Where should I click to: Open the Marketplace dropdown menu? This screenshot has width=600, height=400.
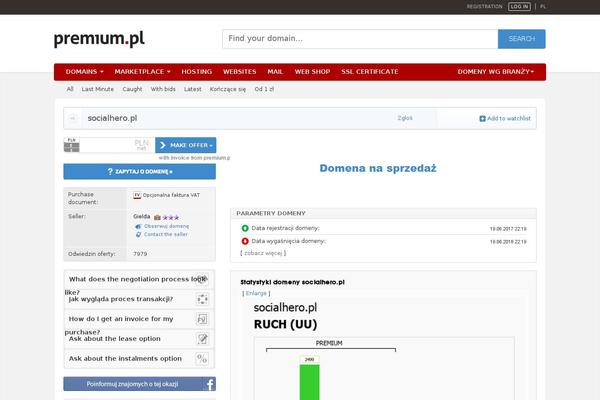pyautogui.click(x=142, y=72)
